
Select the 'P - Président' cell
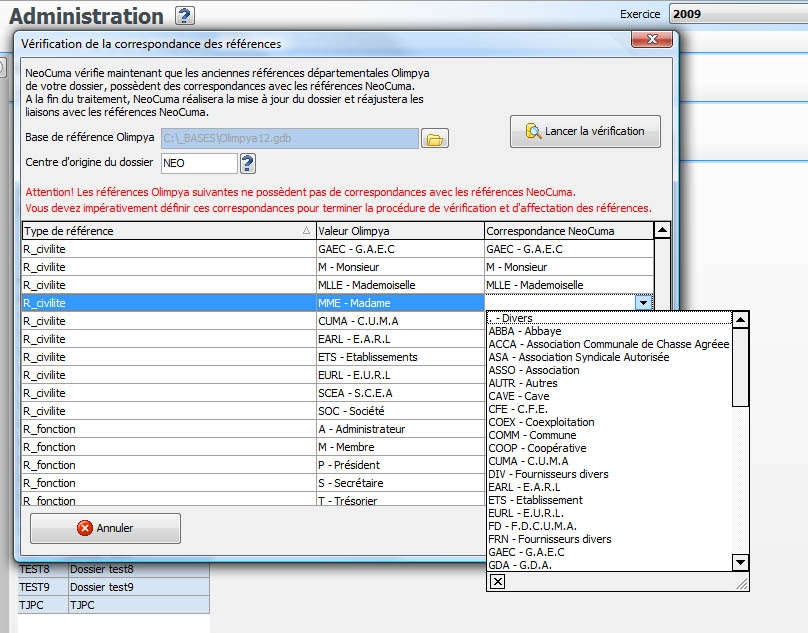pyautogui.click(x=400, y=465)
